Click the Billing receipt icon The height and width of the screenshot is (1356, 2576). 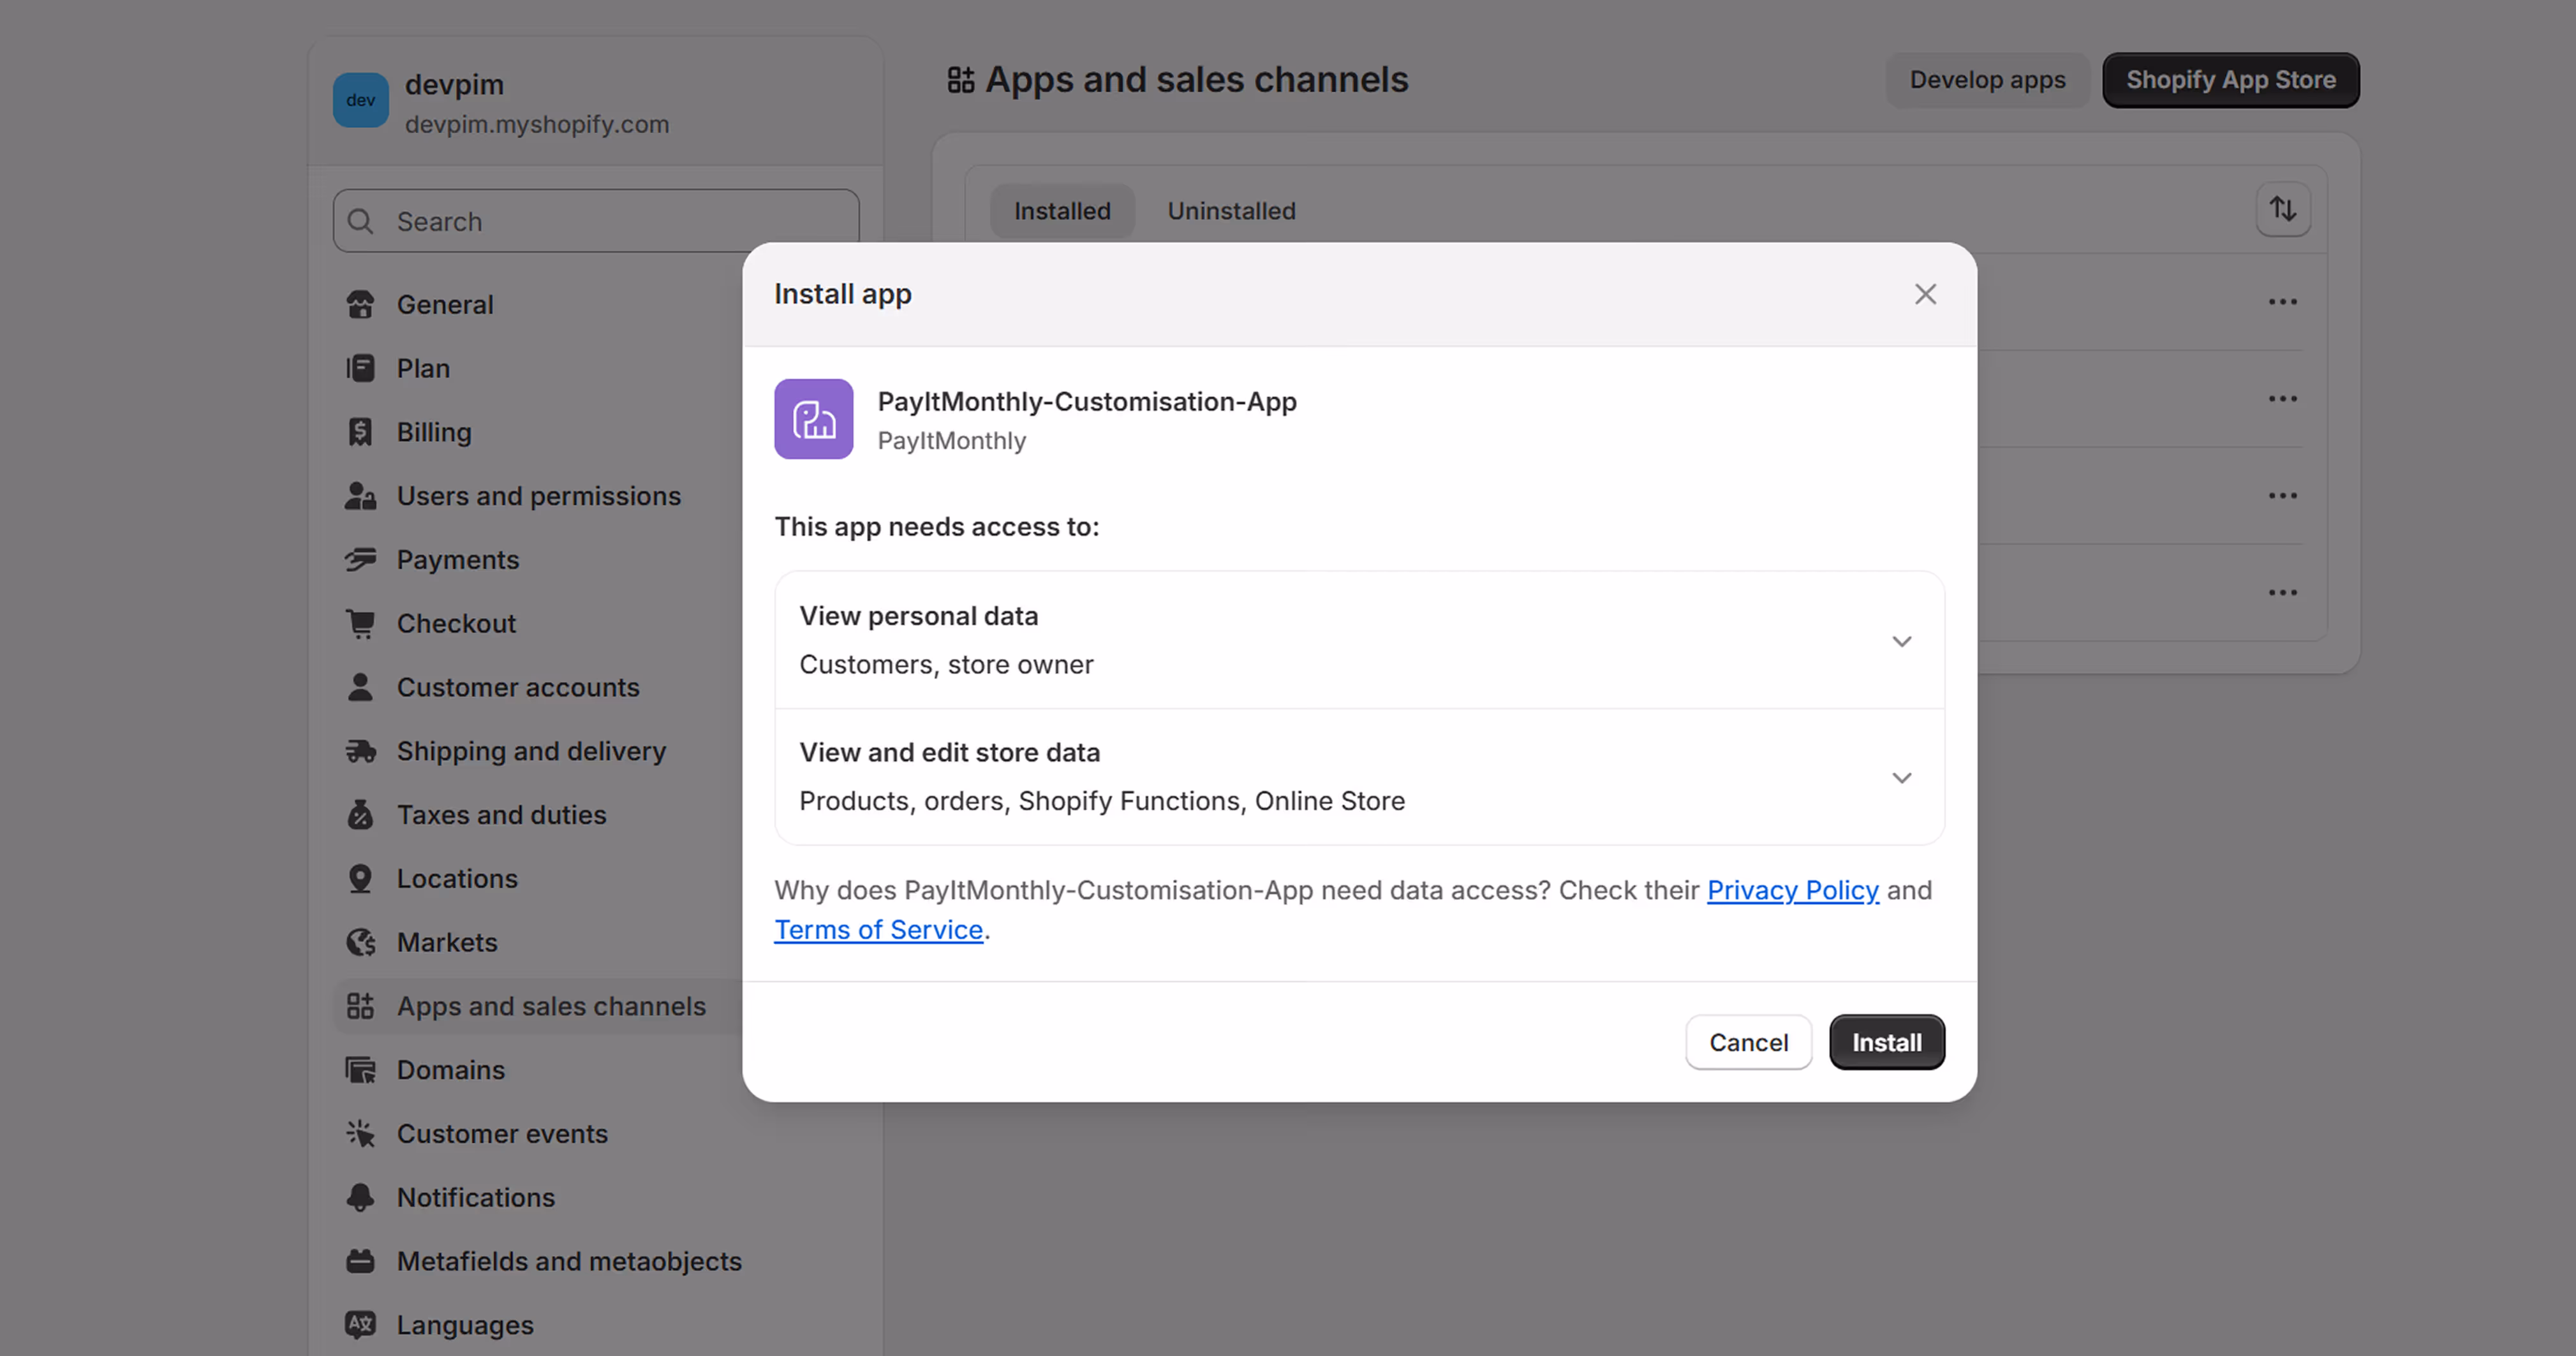point(360,432)
